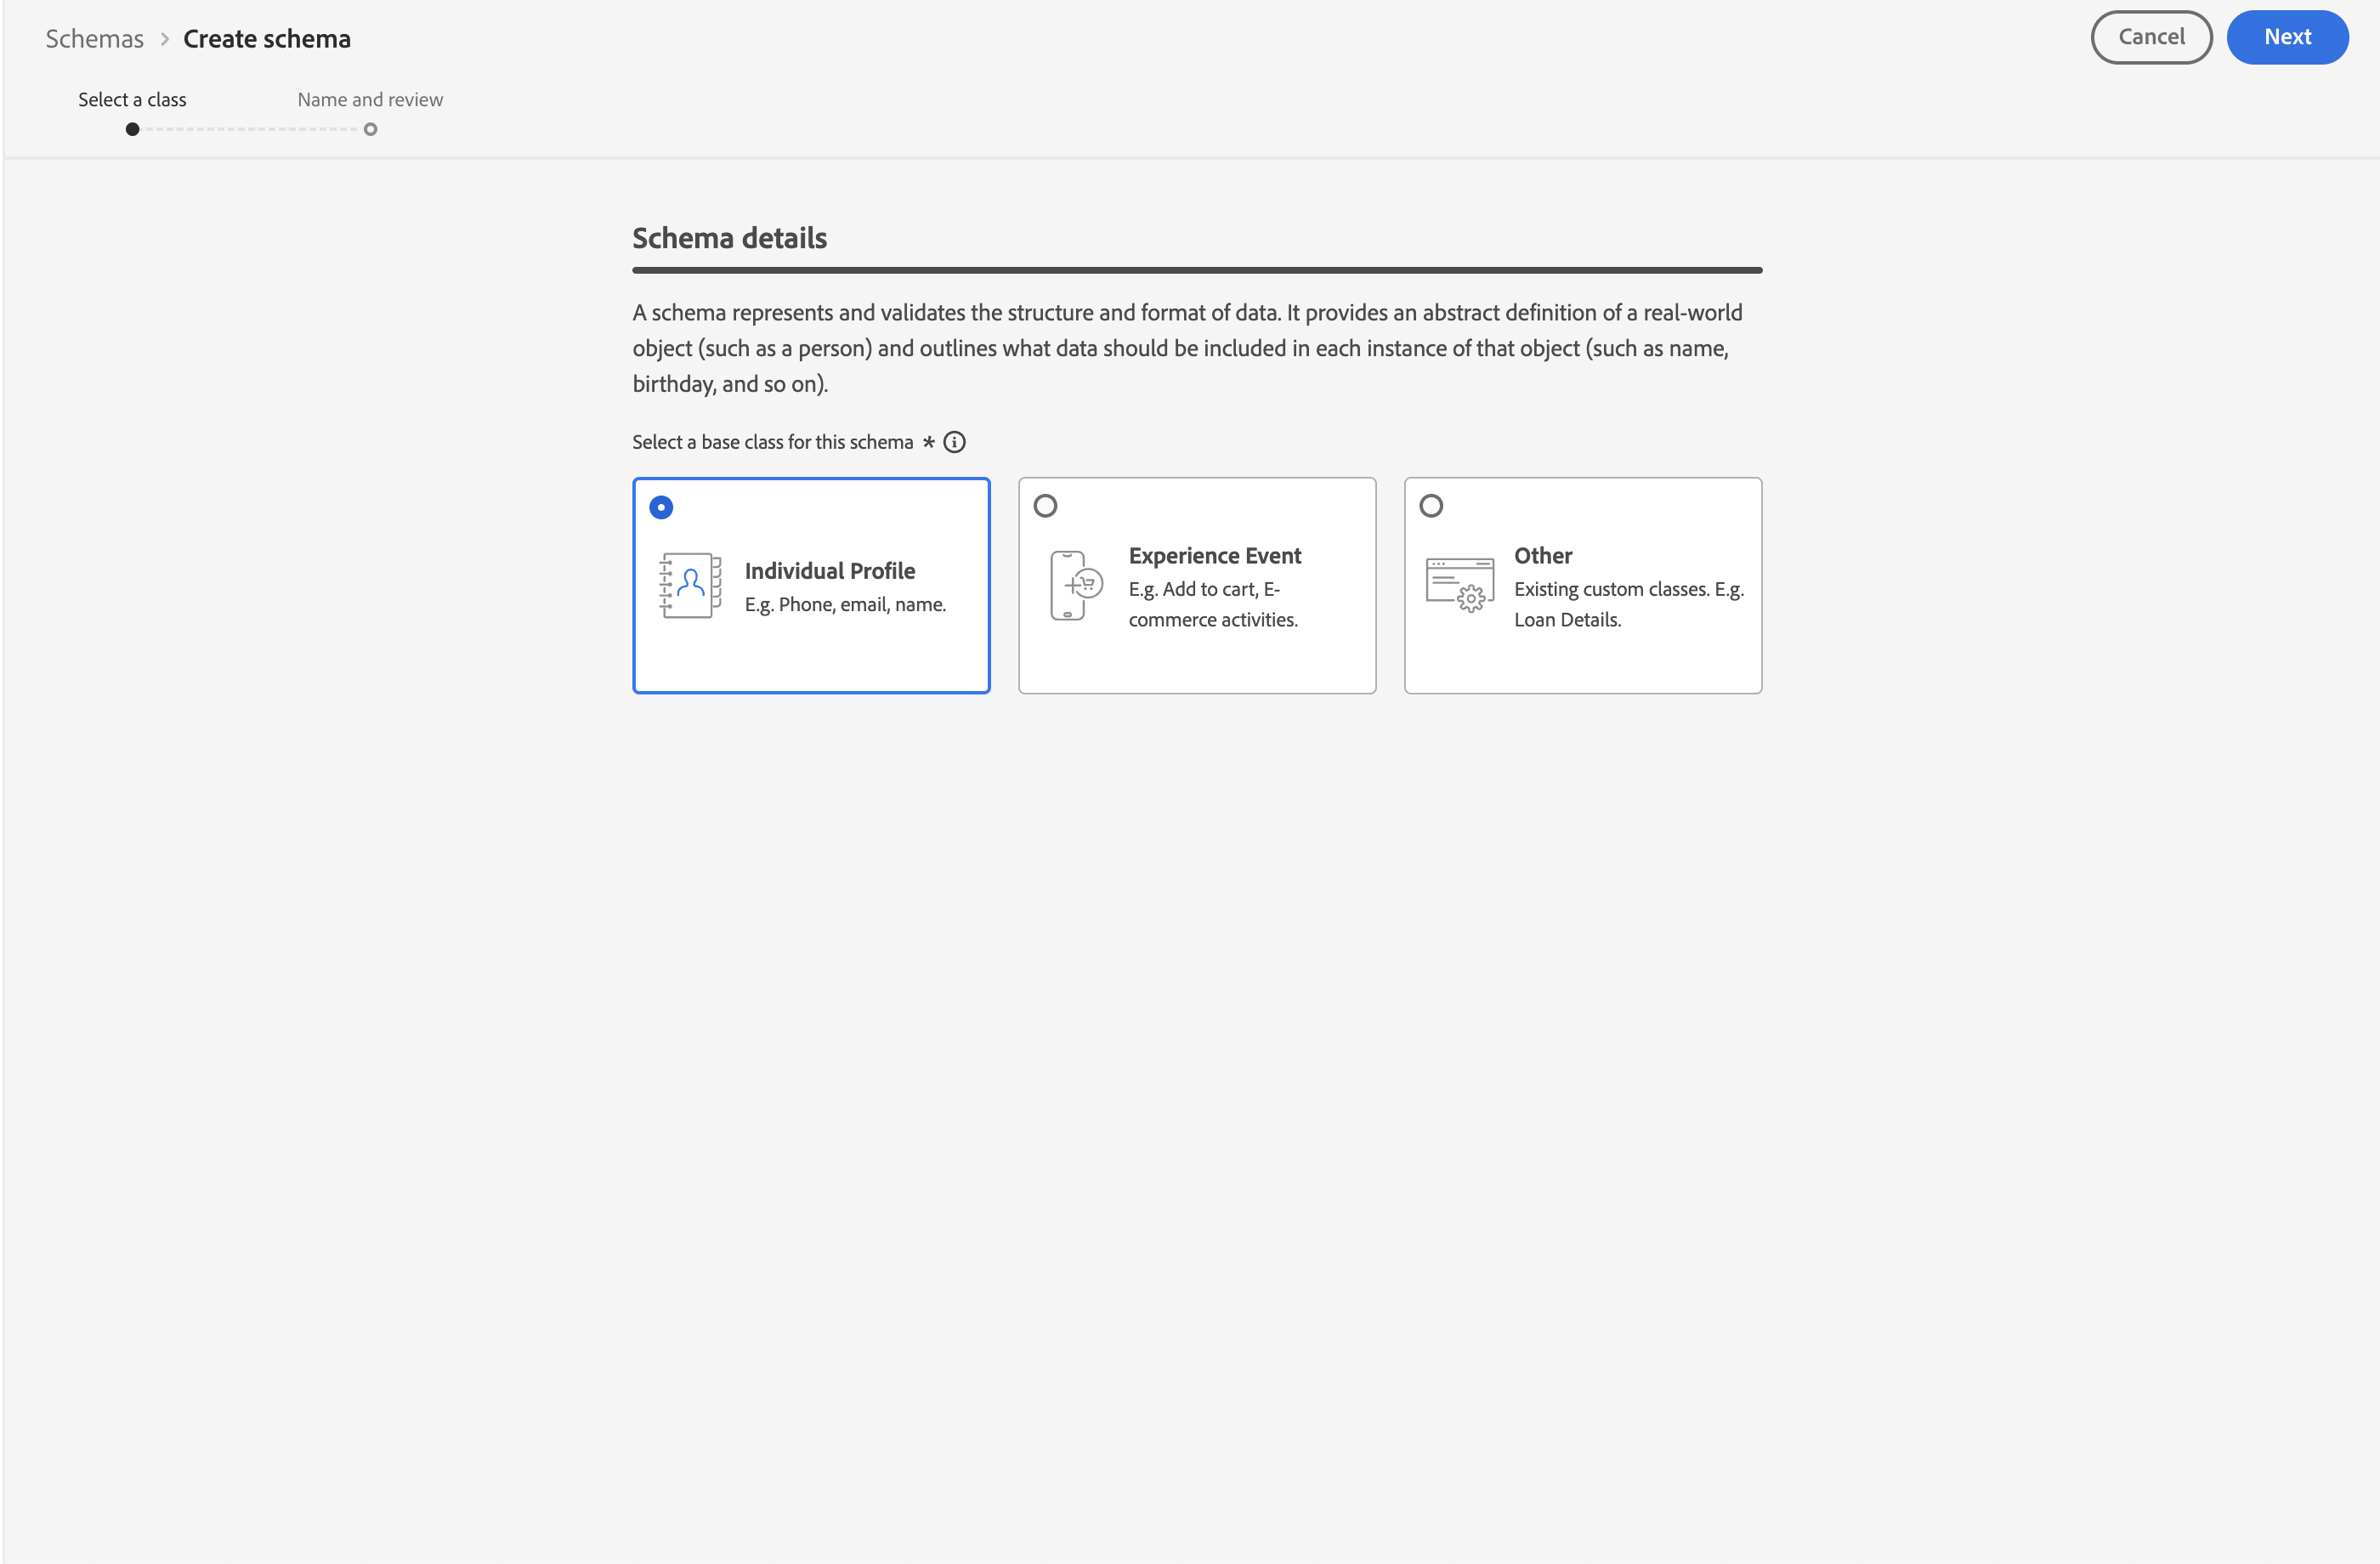Click the info icon beside base class label
This screenshot has height=1564, width=2380.
point(954,442)
